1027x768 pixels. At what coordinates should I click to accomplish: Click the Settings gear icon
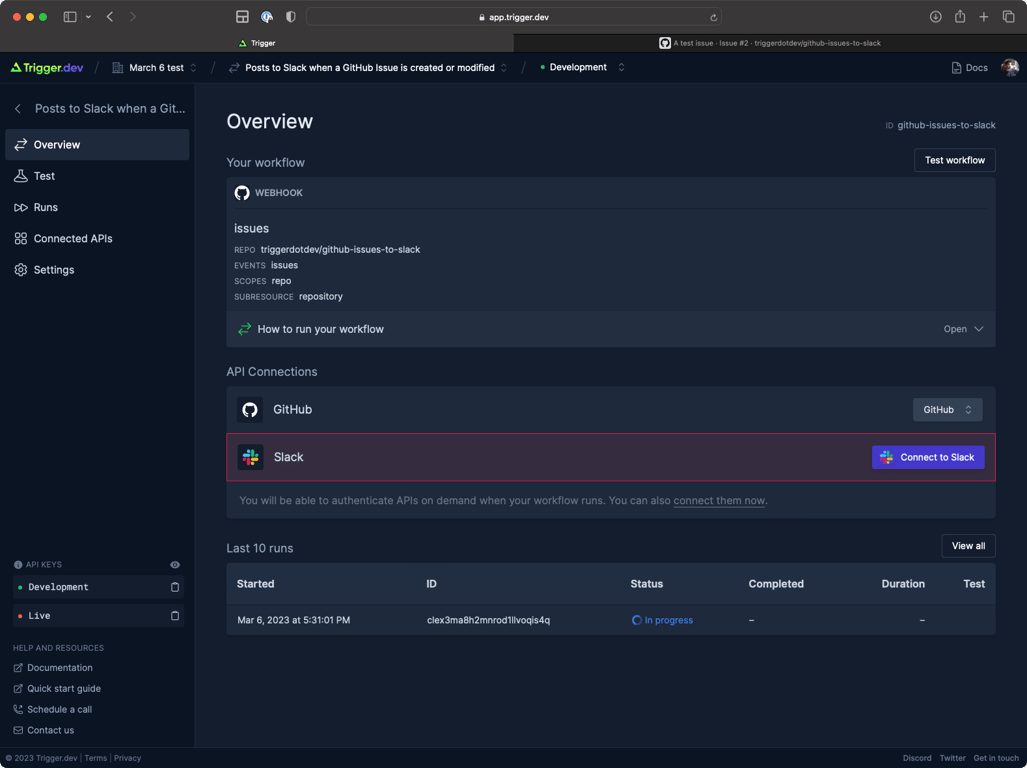click(20, 270)
